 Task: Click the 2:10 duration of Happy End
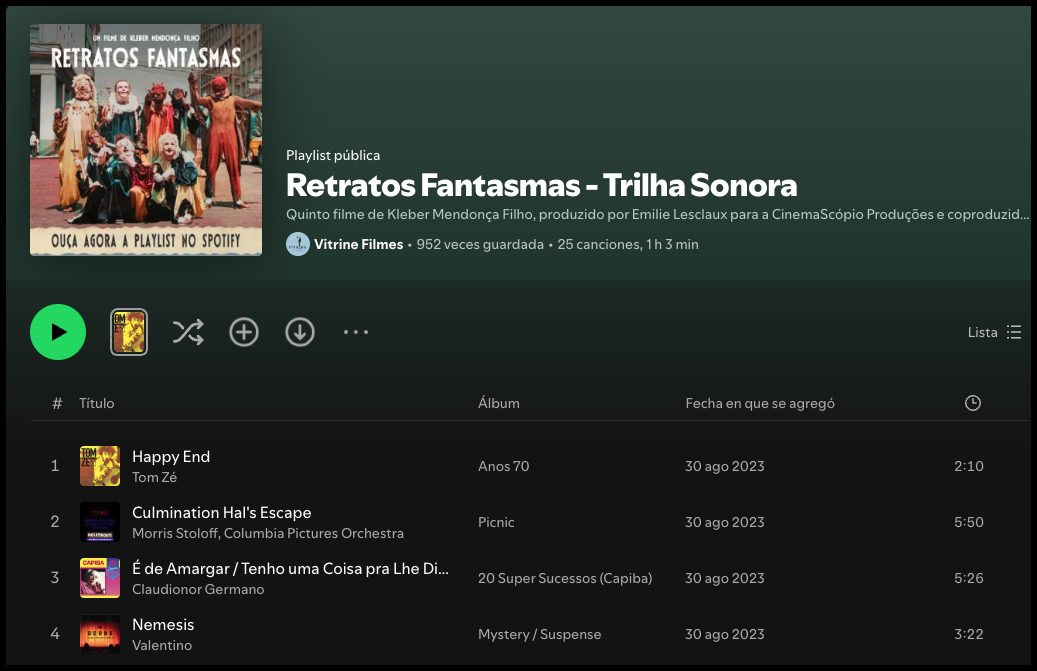(968, 466)
